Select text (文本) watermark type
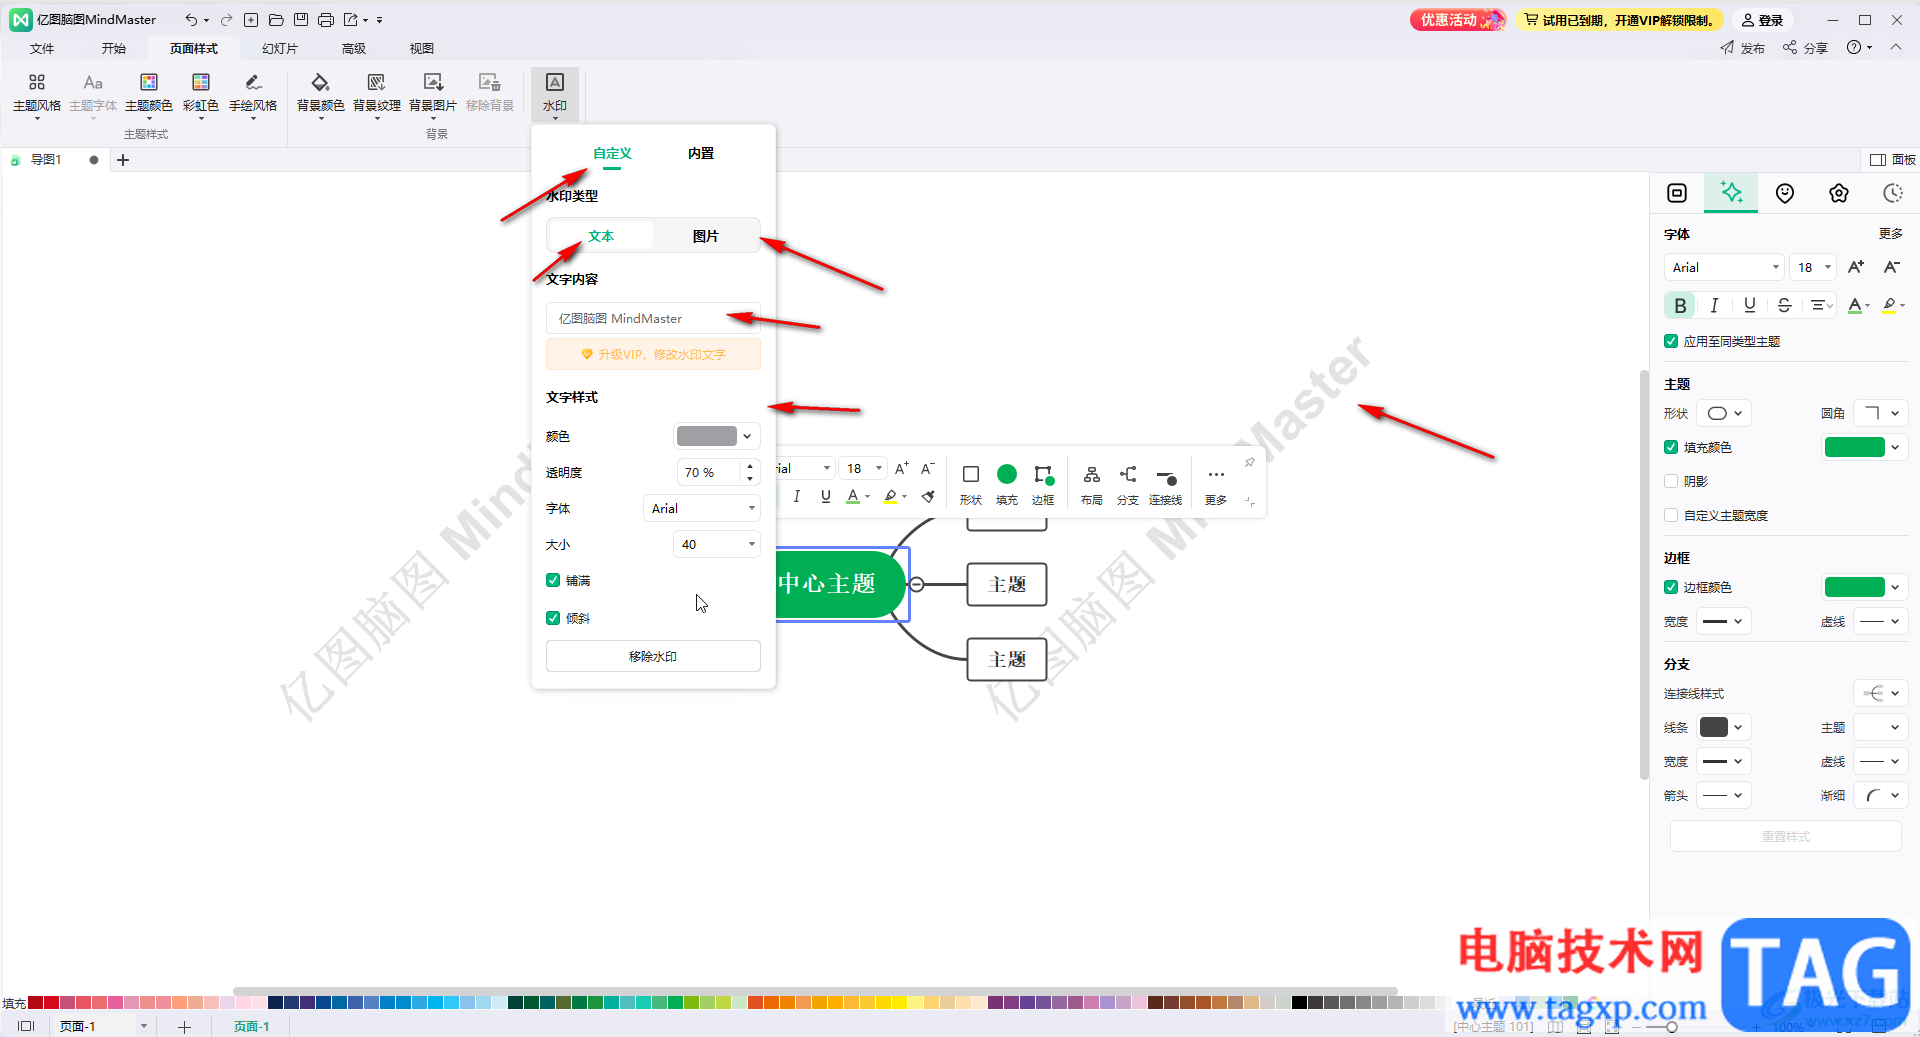The image size is (1920, 1037). pos(600,236)
